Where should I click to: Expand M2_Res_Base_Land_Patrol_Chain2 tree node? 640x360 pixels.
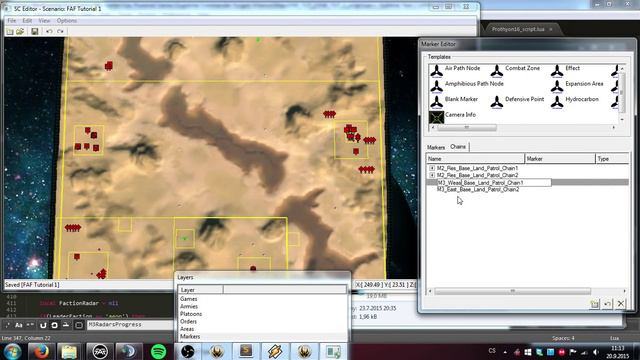432,175
